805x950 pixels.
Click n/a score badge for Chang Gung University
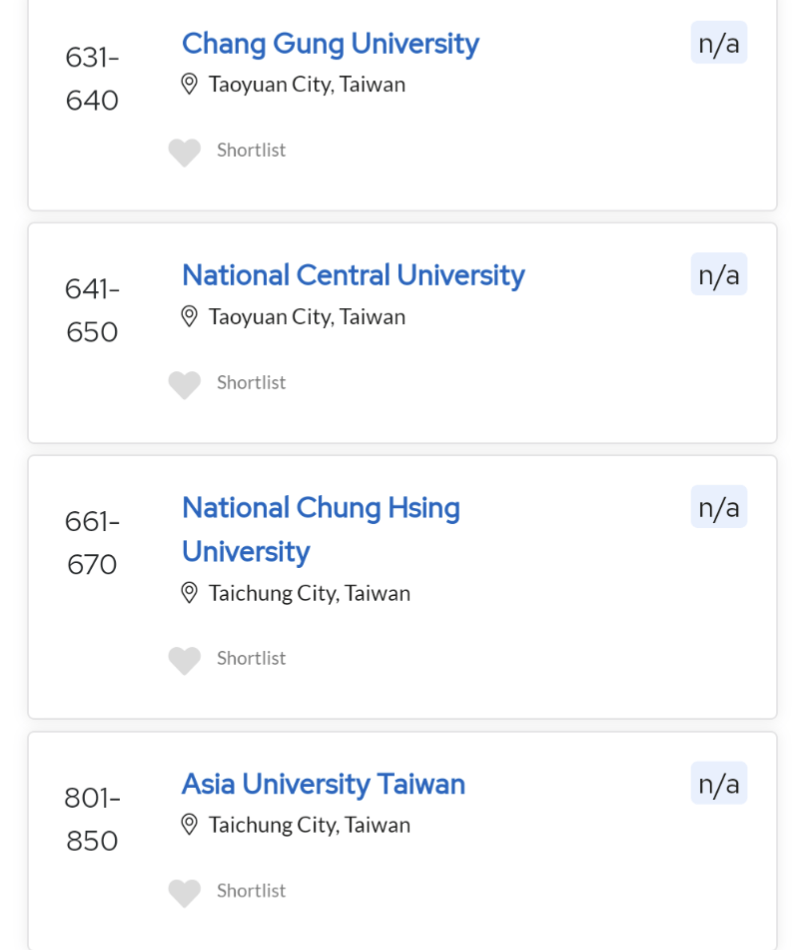(718, 43)
